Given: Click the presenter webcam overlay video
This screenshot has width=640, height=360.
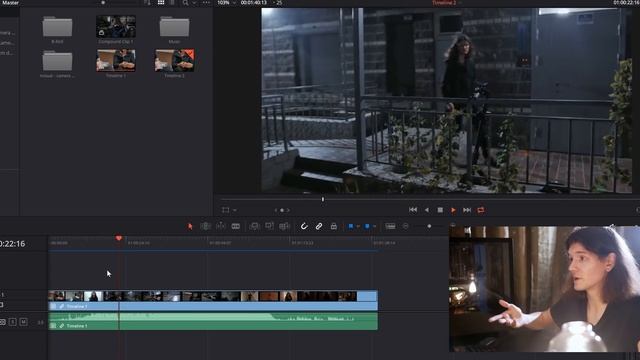Looking at the screenshot, I should click(x=544, y=289).
